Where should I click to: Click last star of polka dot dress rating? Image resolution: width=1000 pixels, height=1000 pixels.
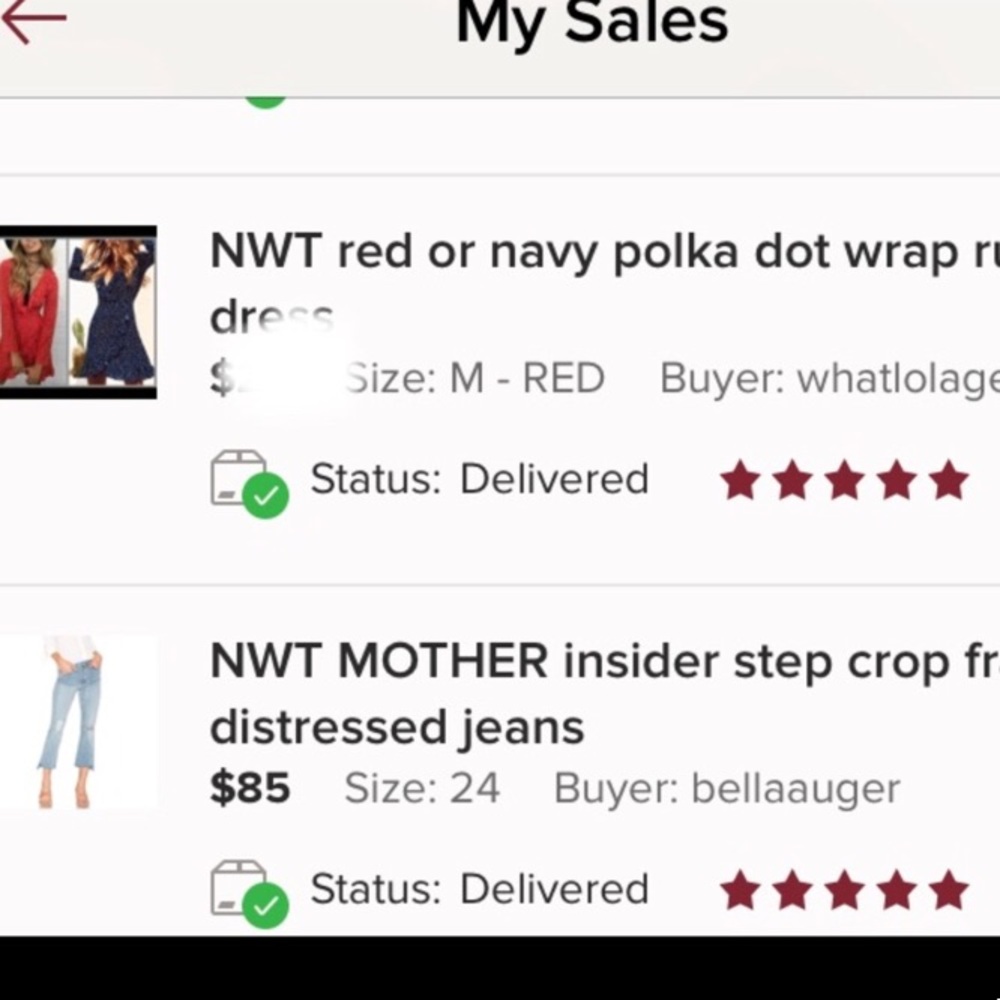pyautogui.click(x=947, y=481)
